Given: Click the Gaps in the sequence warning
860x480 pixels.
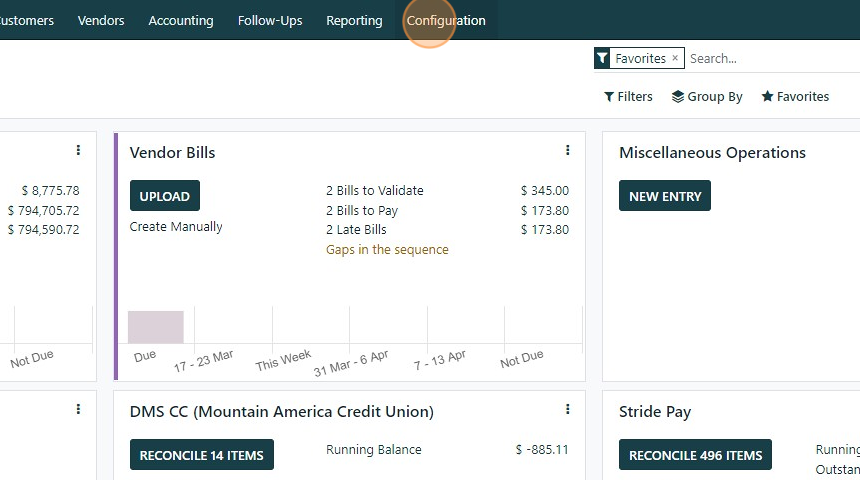Looking at the screenshot, I should [x=387, y=250].
